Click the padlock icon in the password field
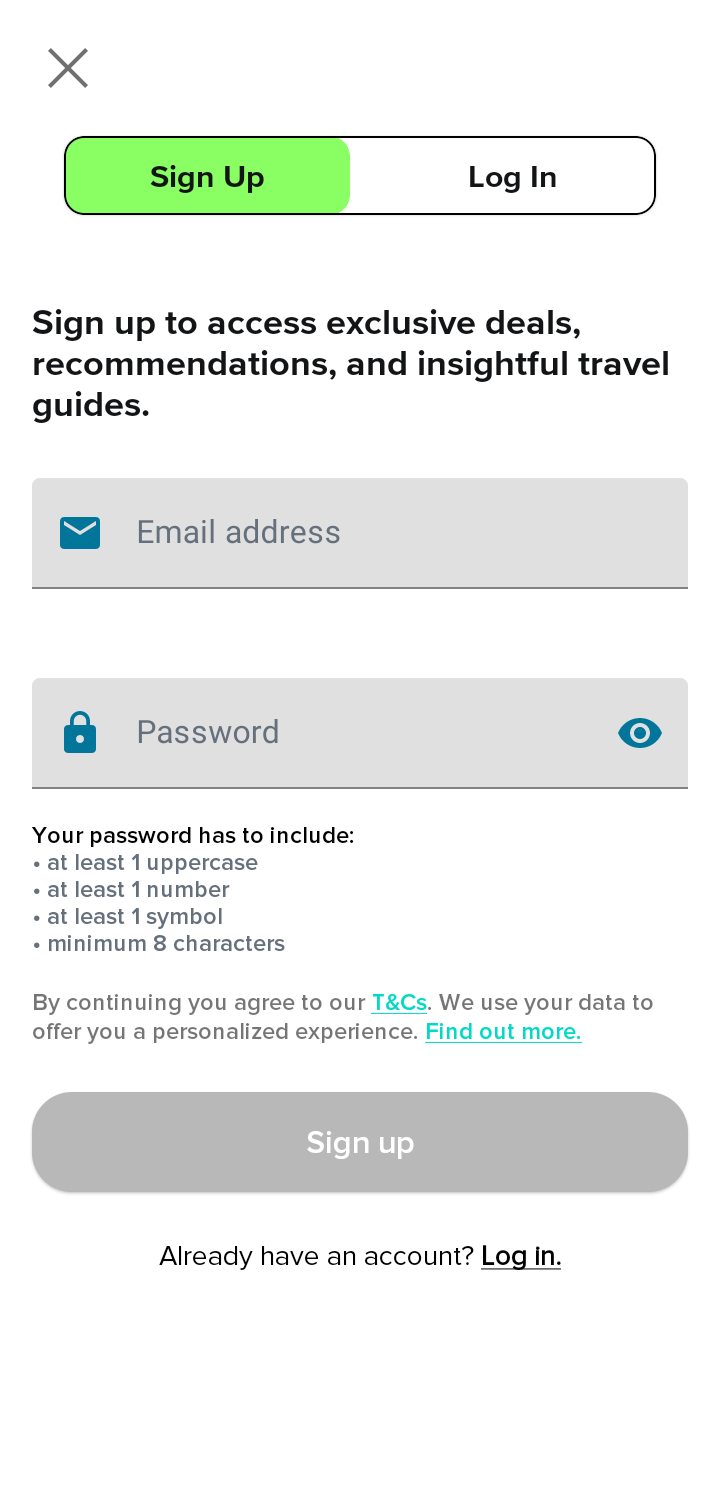This screenshot has height=1507, width=720. tap(80, 732)
